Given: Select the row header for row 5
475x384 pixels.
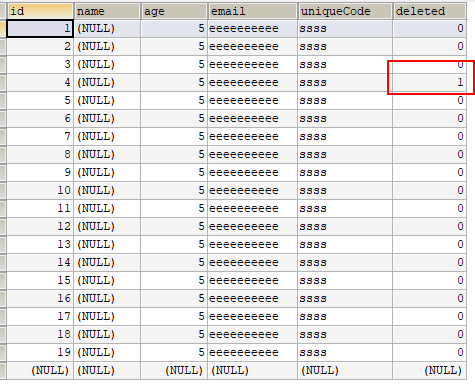Looking at the screenshot, I should (3, 100).
